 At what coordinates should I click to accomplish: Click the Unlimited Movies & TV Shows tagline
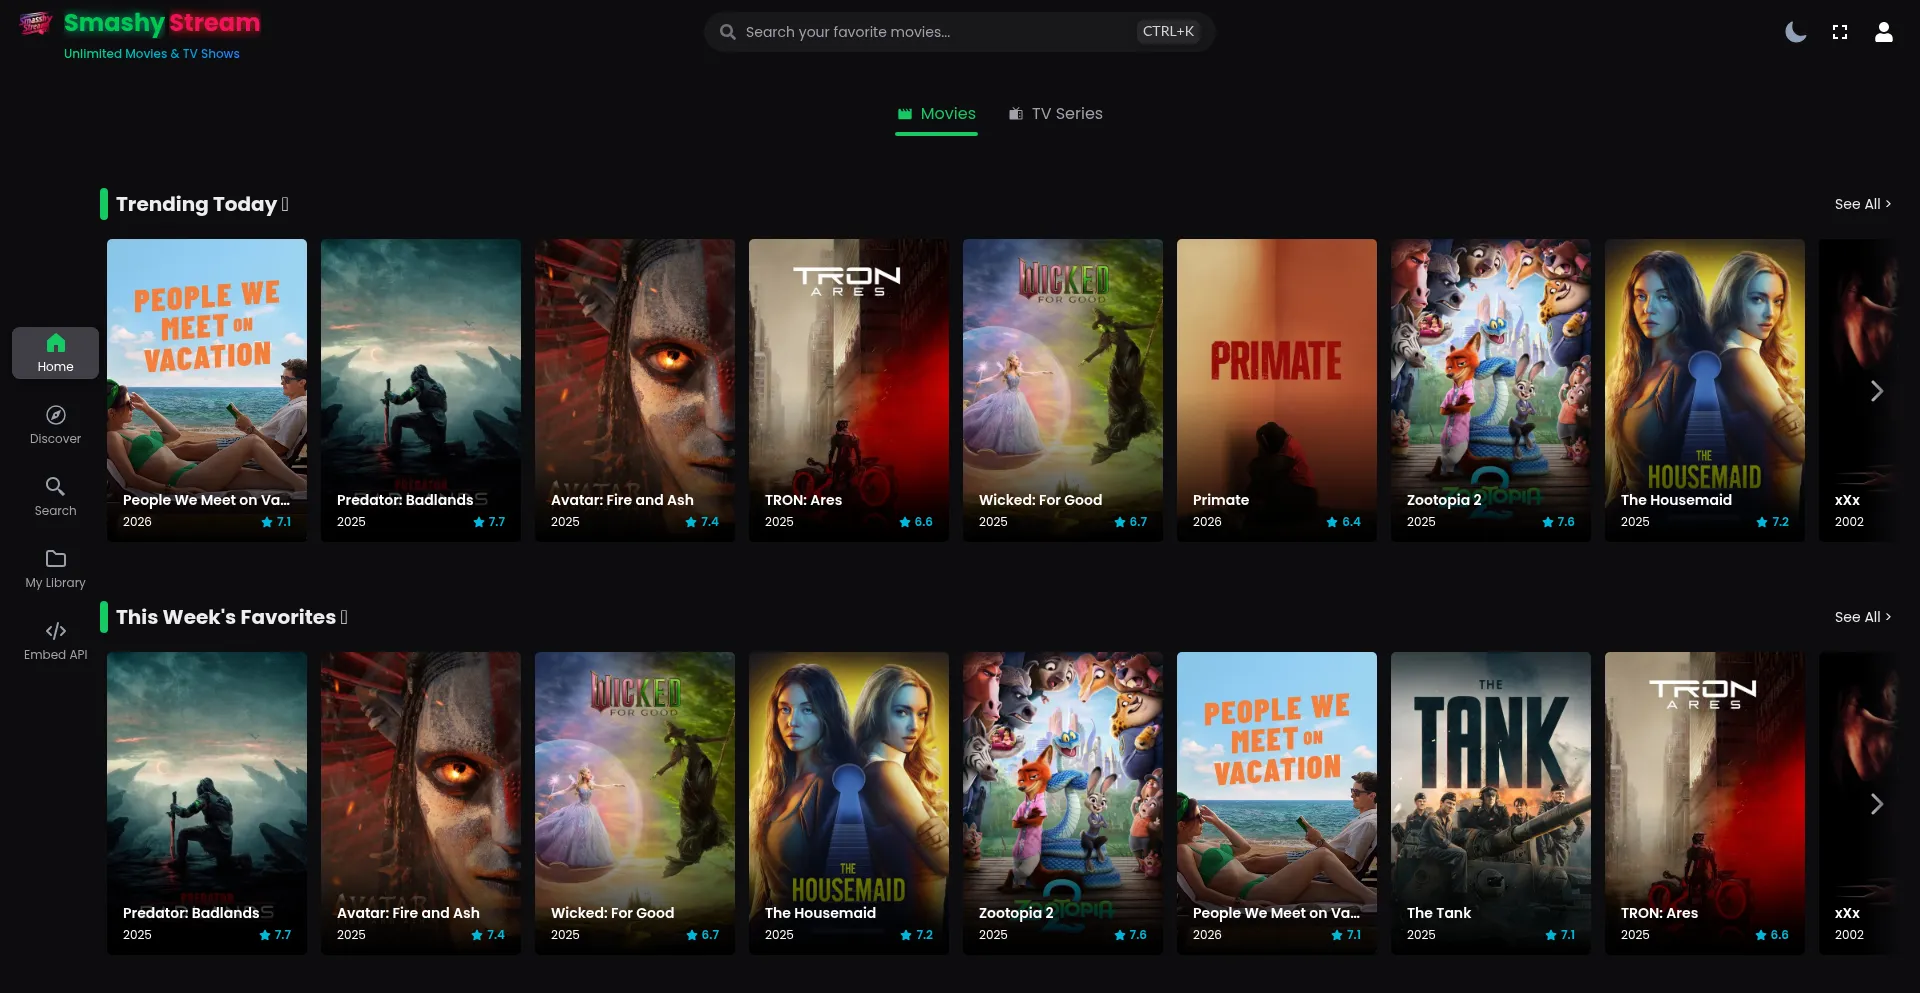tap(152, 54)
